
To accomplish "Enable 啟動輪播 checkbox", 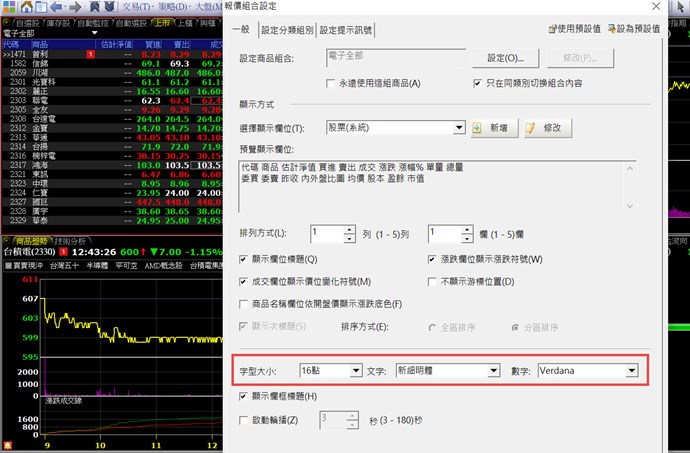I will 246,421.
